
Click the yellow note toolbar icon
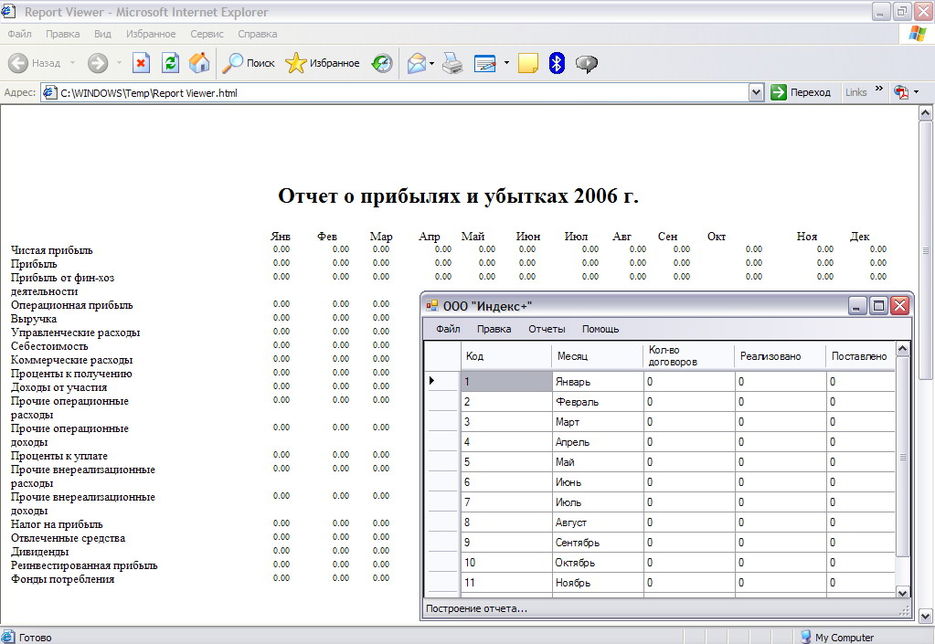pyautogui.click(x=528, y=63)
